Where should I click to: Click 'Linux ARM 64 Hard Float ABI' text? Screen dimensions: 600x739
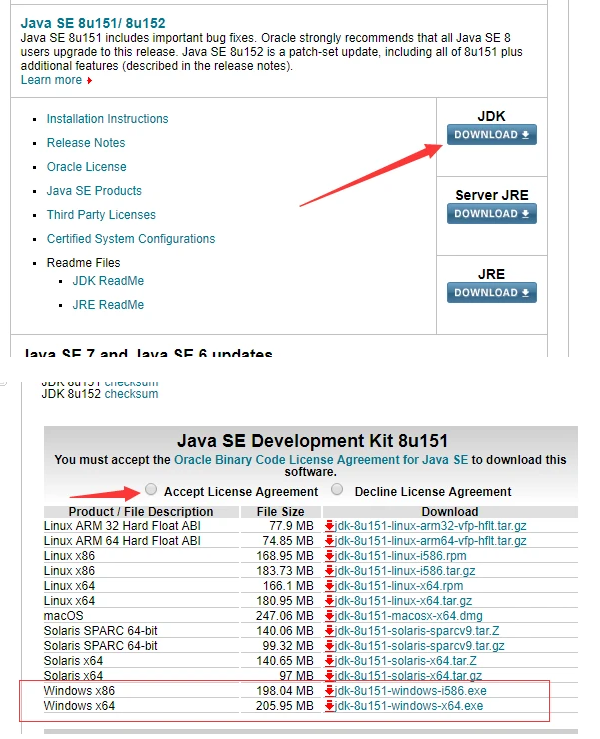122,541
